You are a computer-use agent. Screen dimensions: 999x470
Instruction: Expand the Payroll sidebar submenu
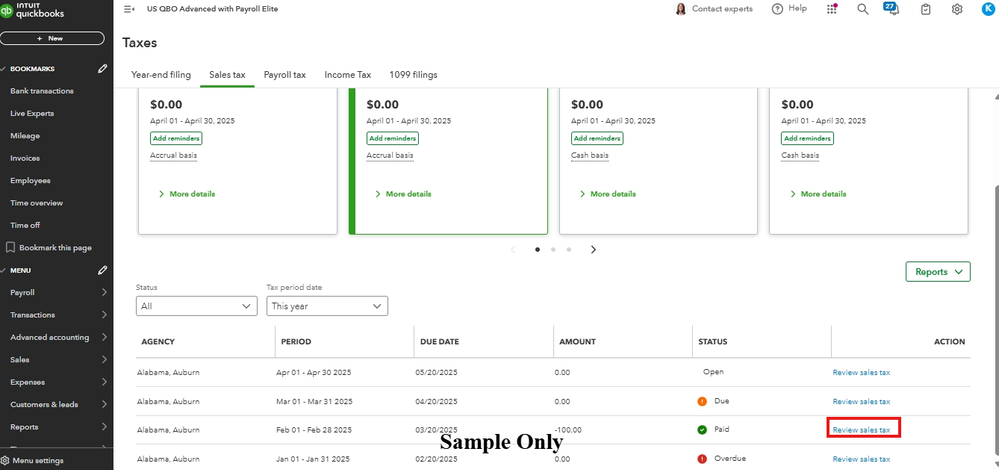(x=104, y=293)
